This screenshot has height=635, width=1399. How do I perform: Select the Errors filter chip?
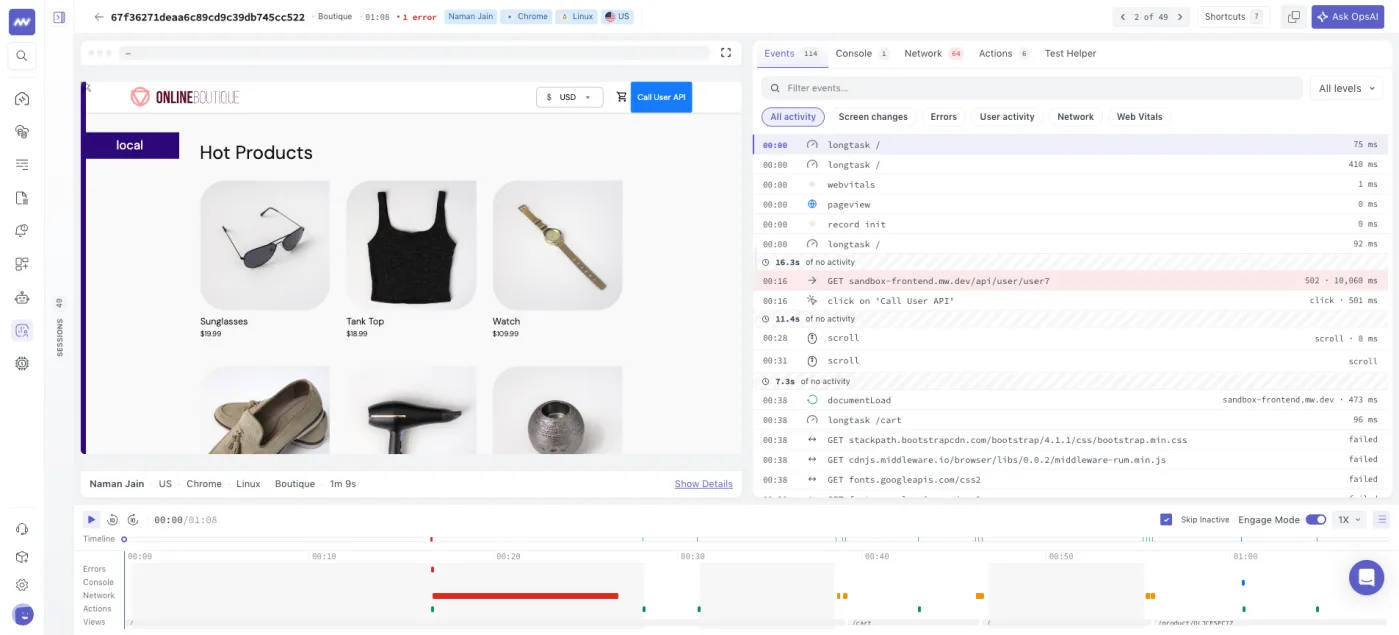pos(943,117)
